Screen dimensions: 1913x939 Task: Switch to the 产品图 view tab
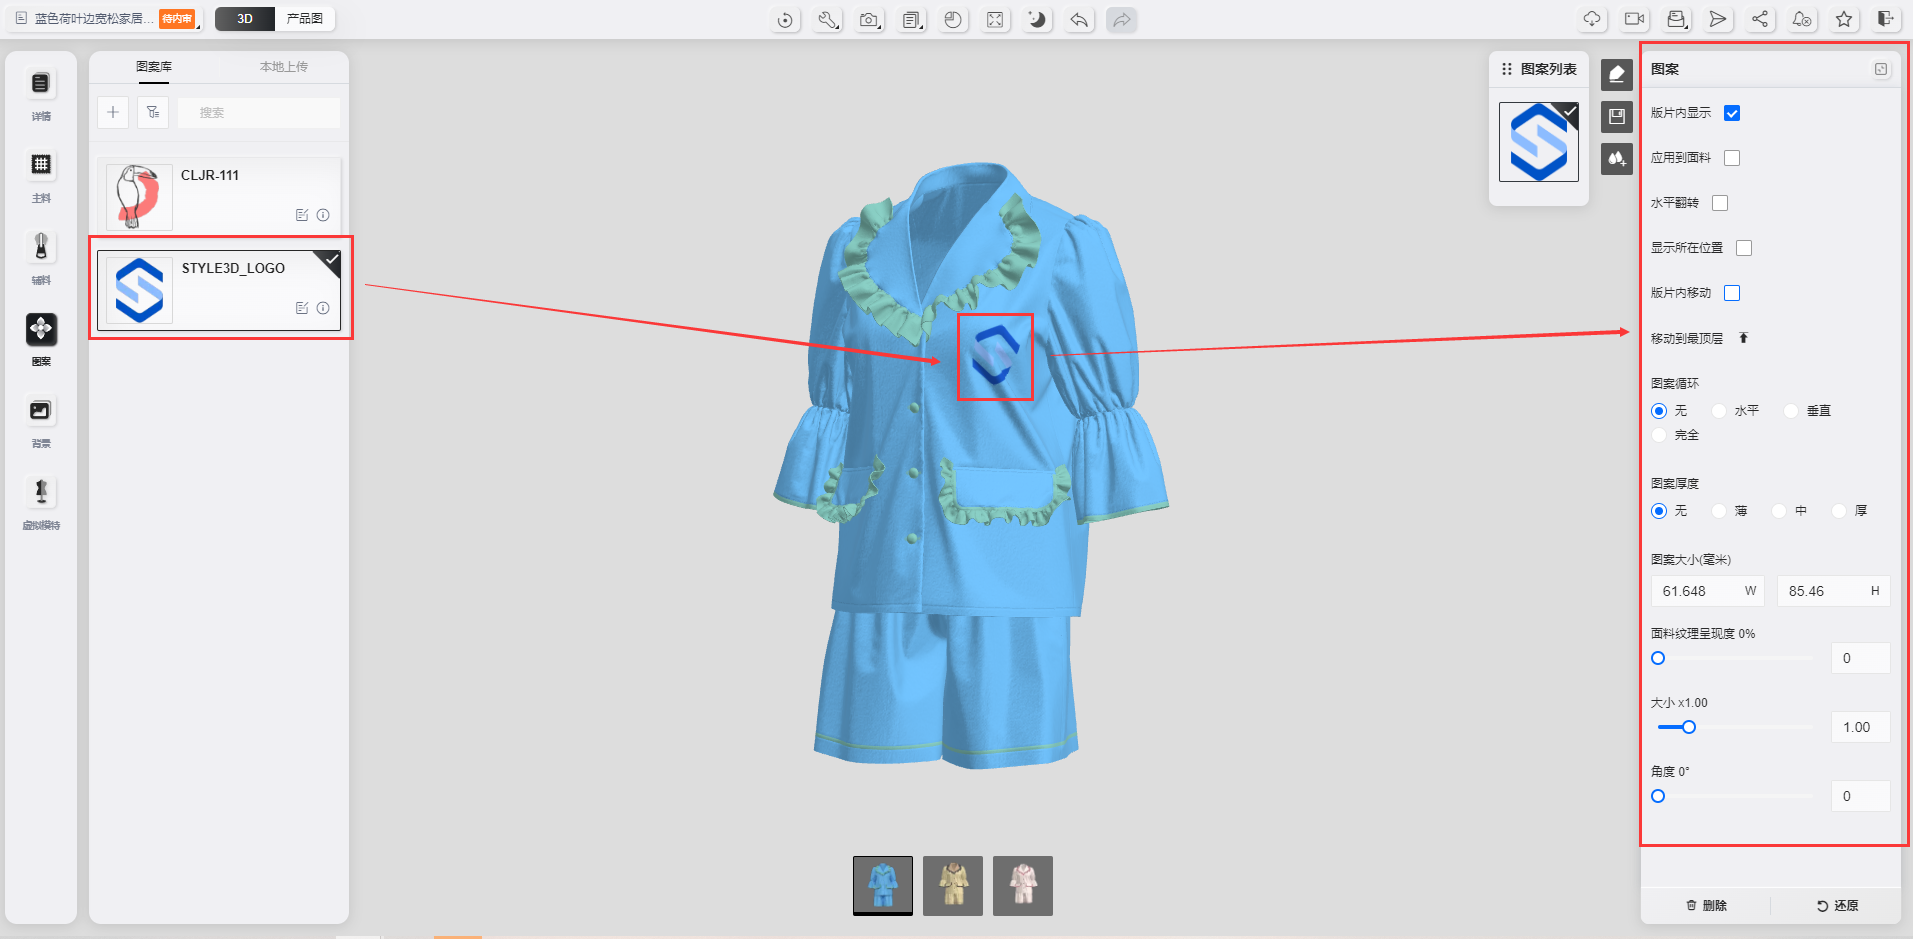(x=304, y=19)
